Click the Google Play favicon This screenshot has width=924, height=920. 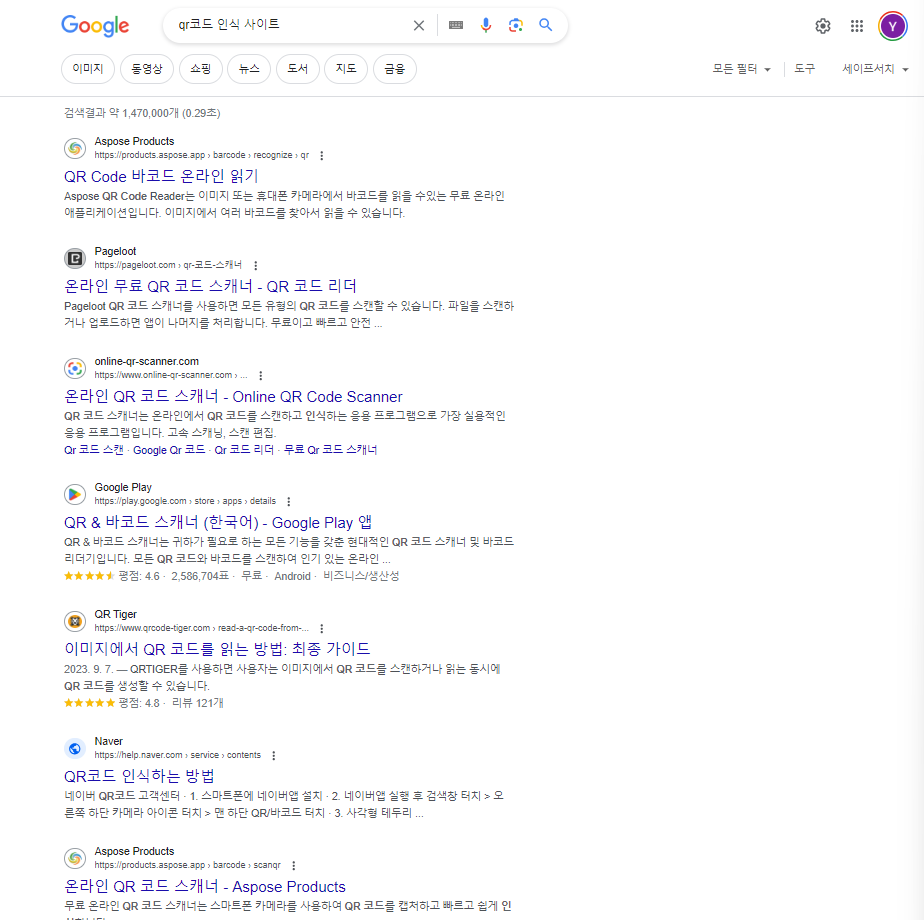click(x=75, y=494)
